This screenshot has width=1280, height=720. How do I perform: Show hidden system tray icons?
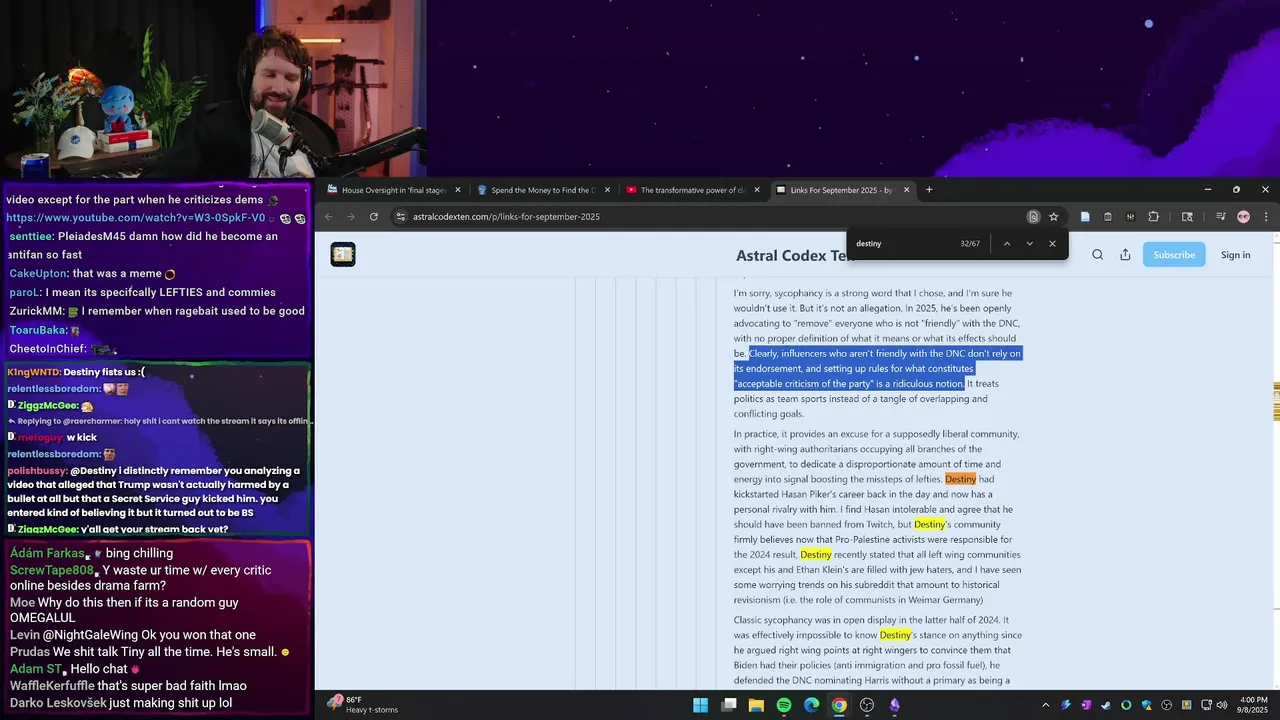coord(1046,706)
